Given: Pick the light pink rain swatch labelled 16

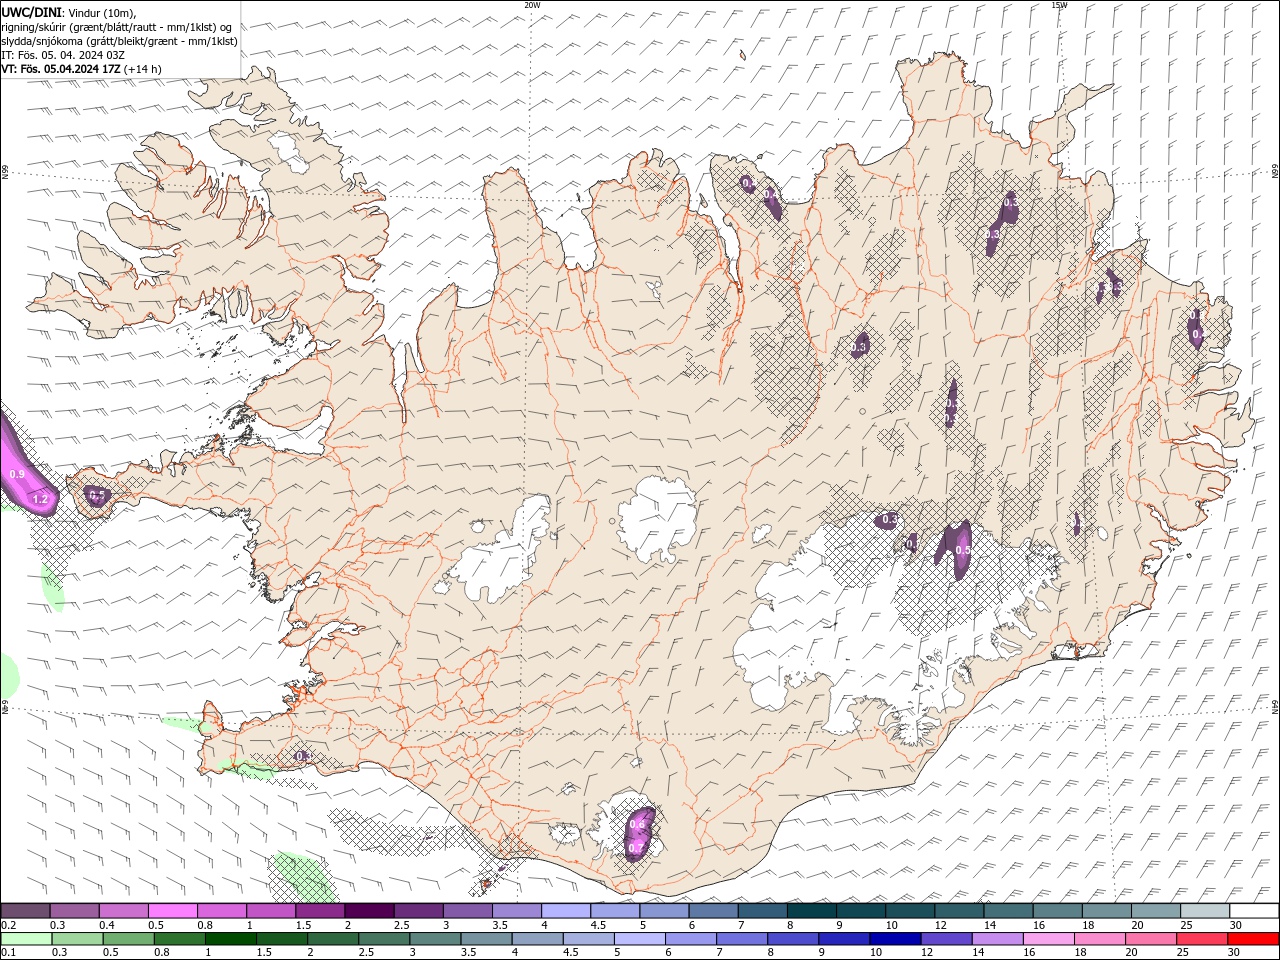Looking at the screenshot, I should [1049, 939].
